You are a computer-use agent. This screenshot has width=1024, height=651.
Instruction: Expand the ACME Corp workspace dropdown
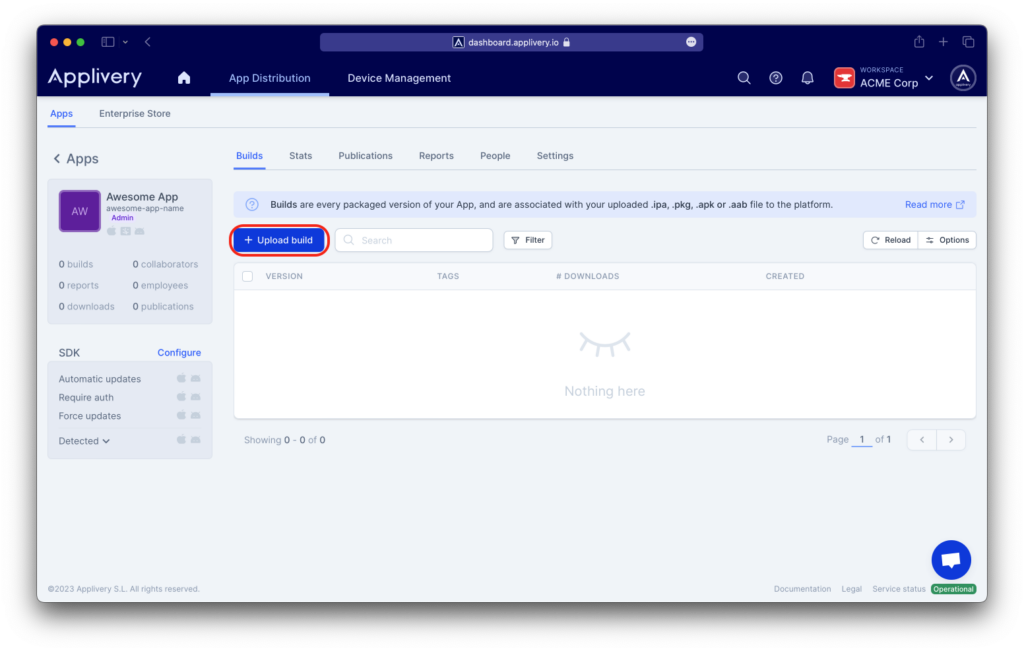pos(929,78)
